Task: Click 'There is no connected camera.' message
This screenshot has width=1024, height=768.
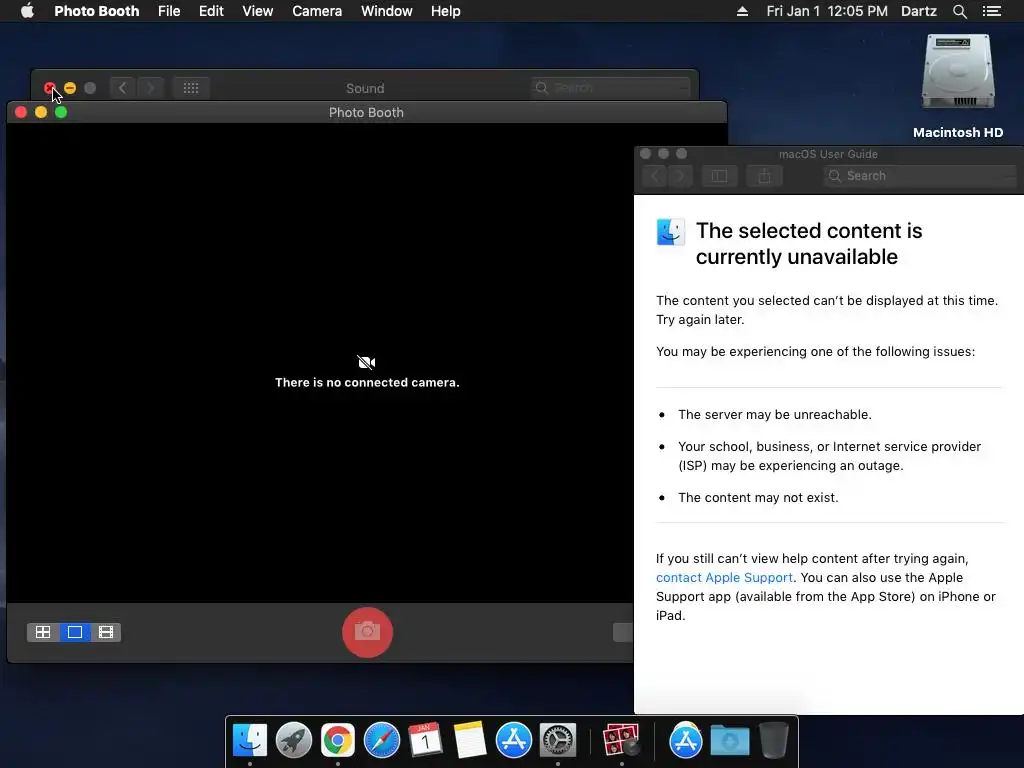Action: tap(367, 383)
